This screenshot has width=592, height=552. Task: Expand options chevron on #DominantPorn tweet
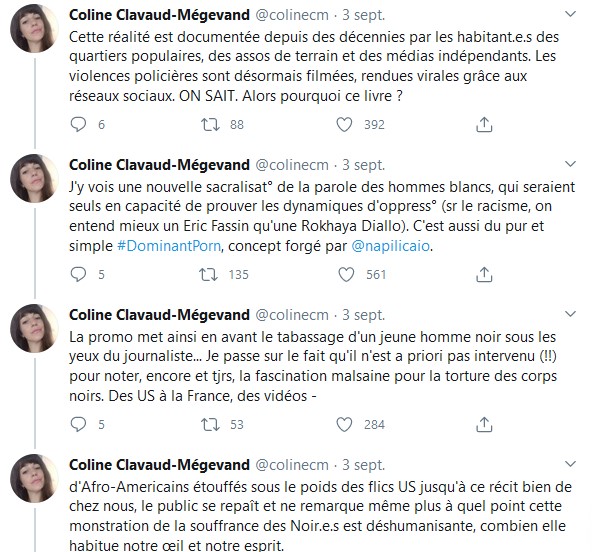coord(570,164)
